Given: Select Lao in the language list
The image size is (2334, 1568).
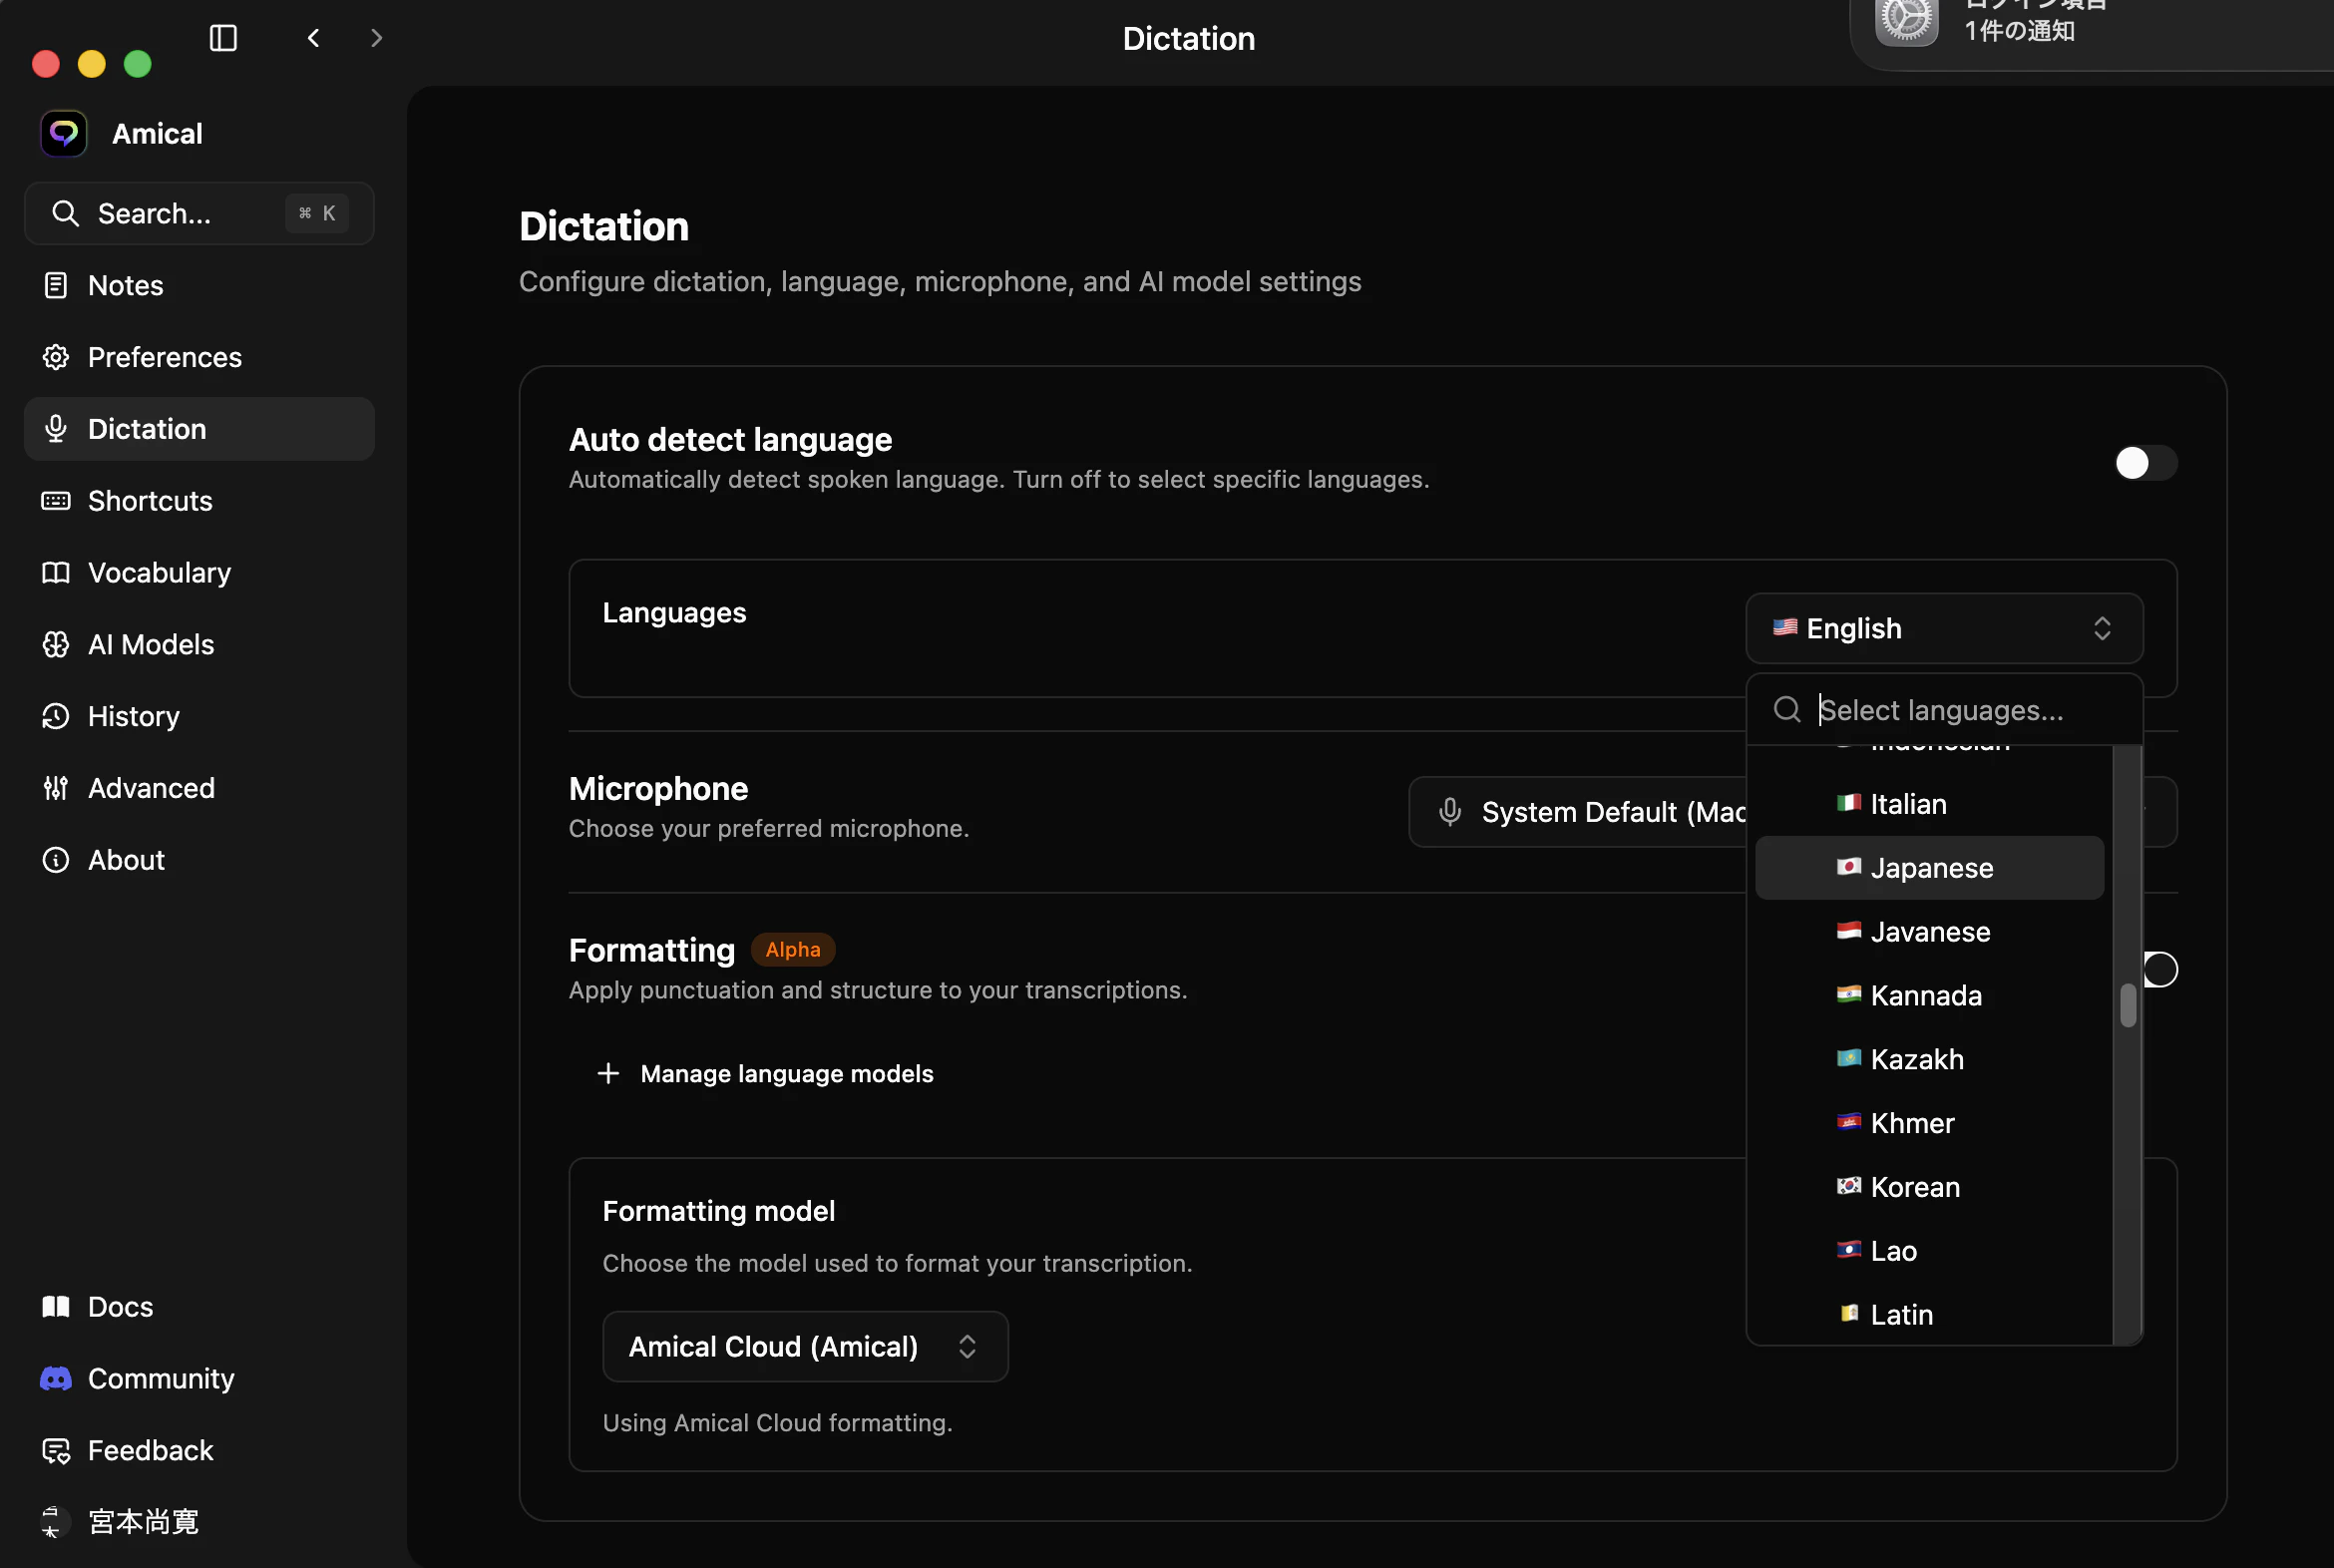Looking at the screenshot, I should [x=1929, y=1251].
